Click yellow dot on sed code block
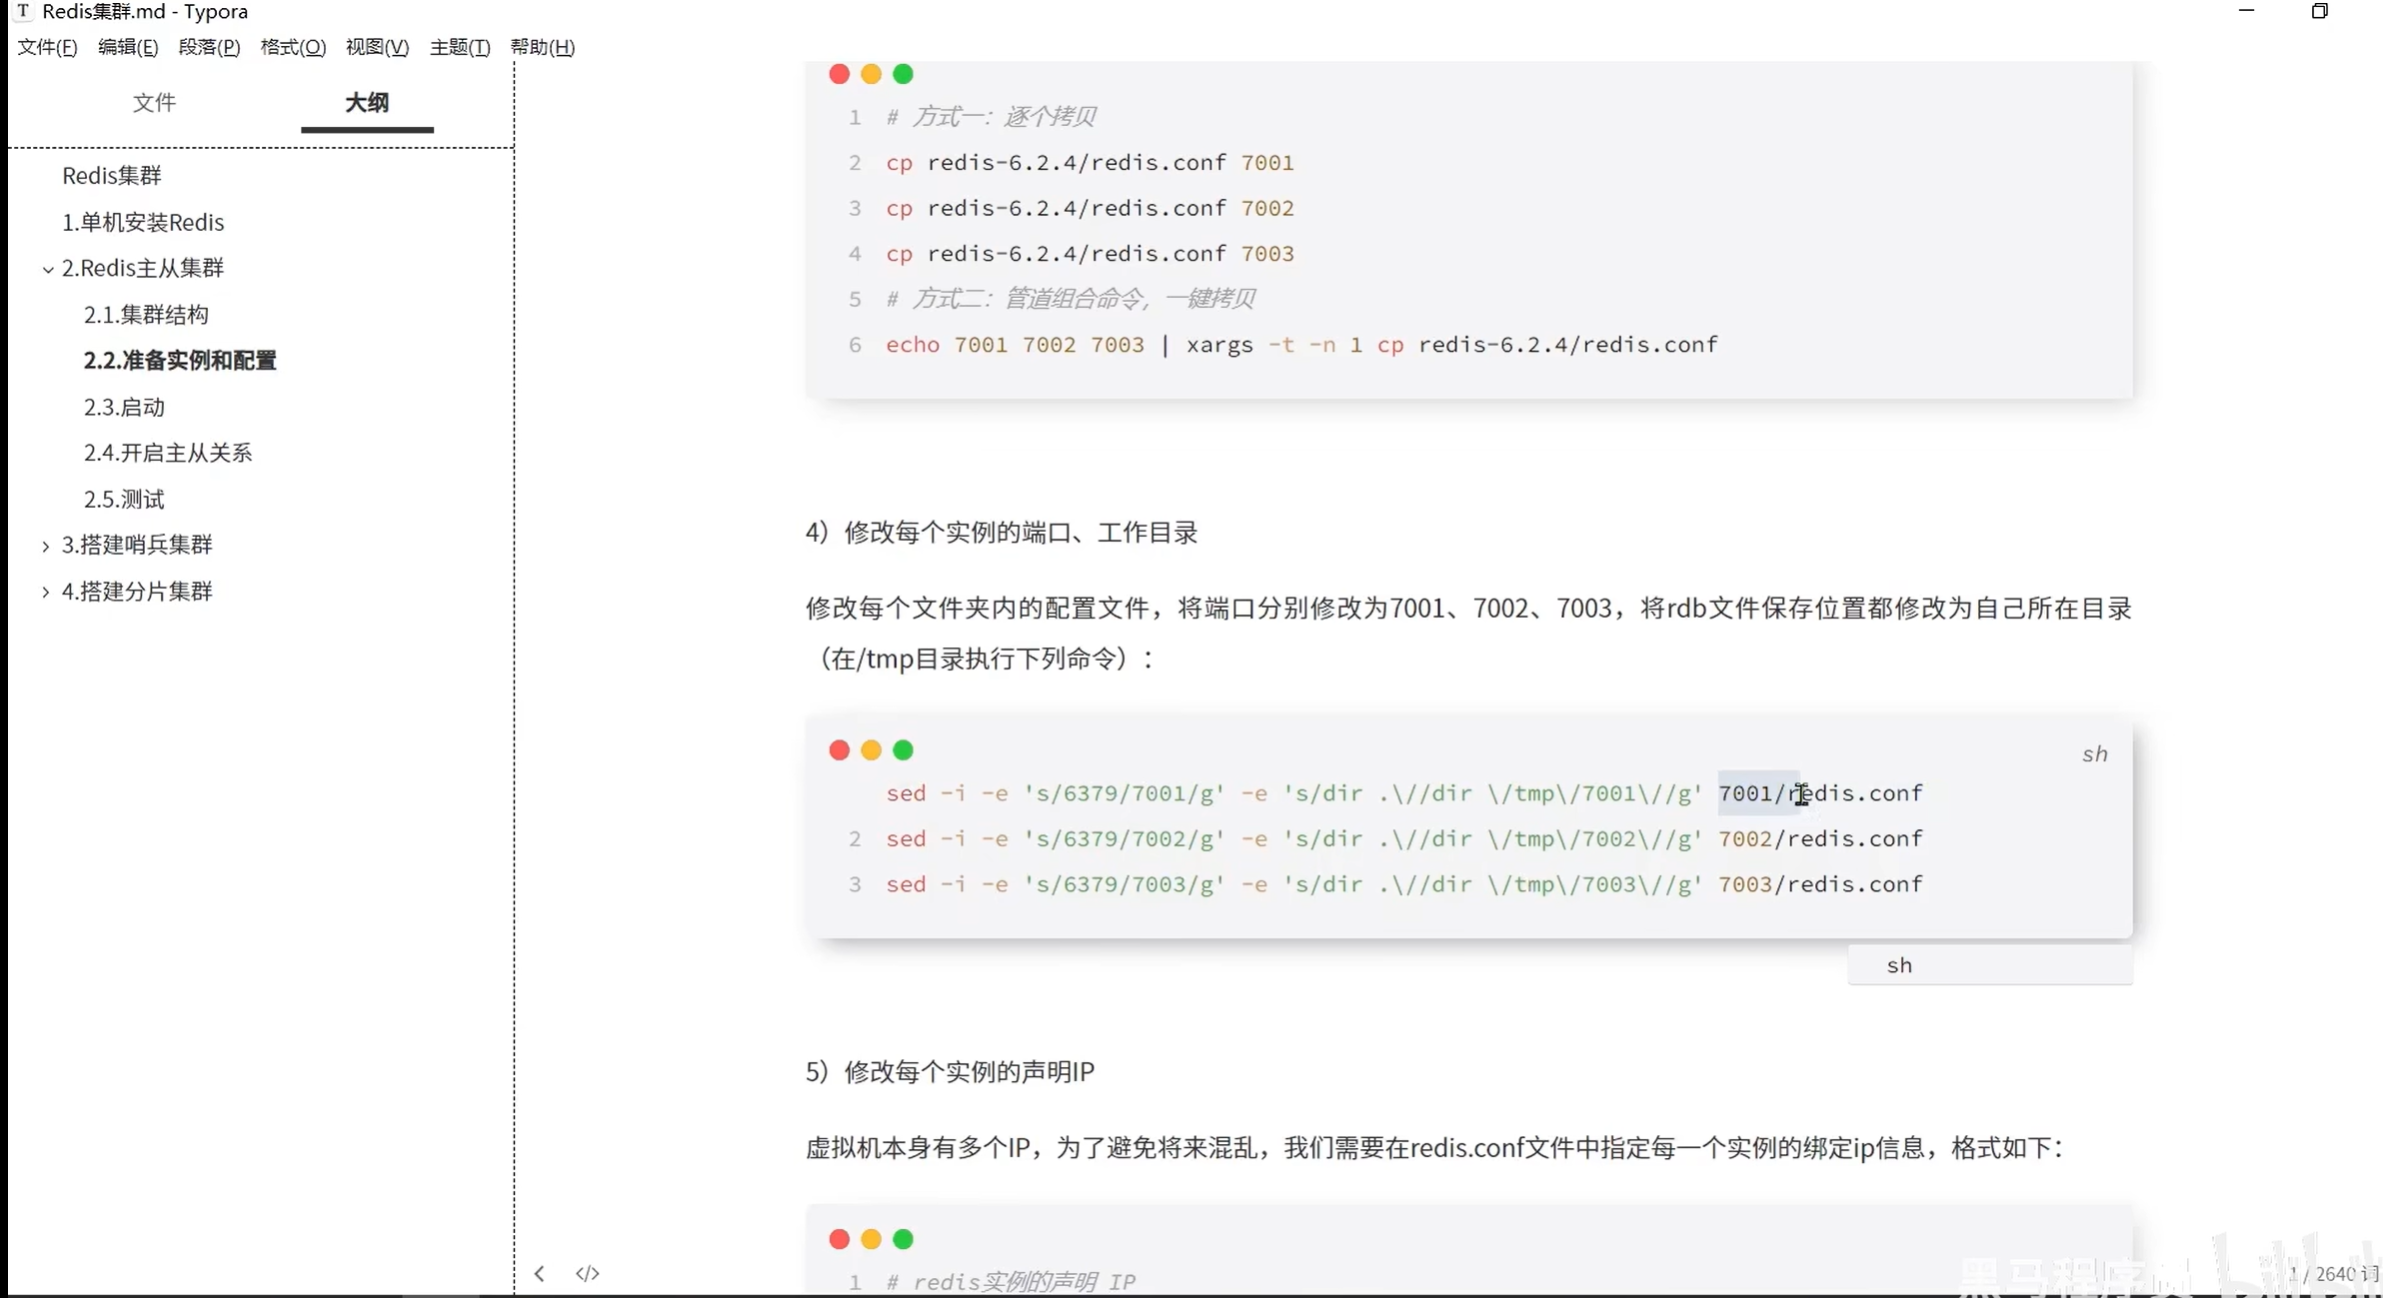2383x1298 pixels. click(871, 750)
